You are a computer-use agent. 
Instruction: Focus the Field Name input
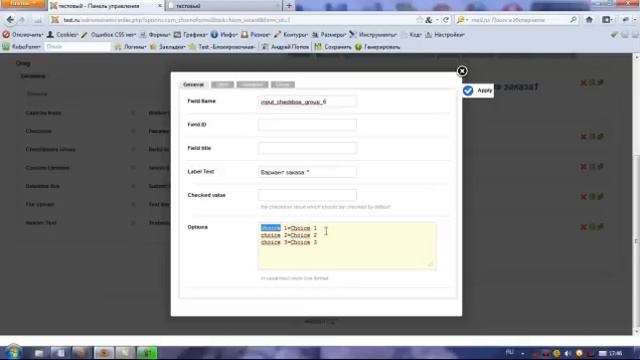(307, 102)
